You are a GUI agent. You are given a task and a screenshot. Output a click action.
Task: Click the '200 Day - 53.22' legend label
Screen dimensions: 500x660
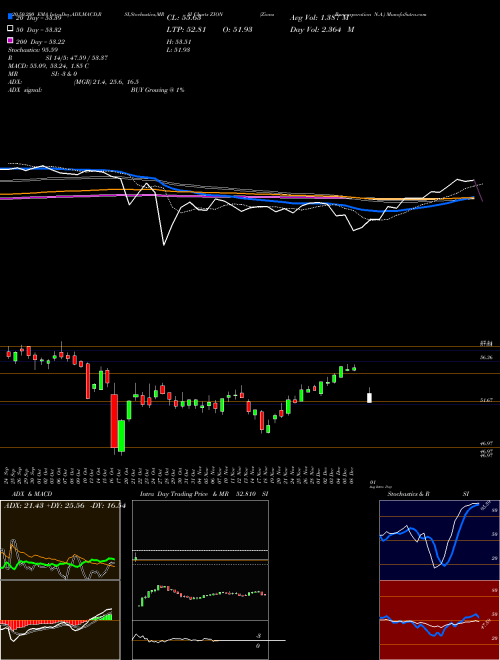point(40,42)
